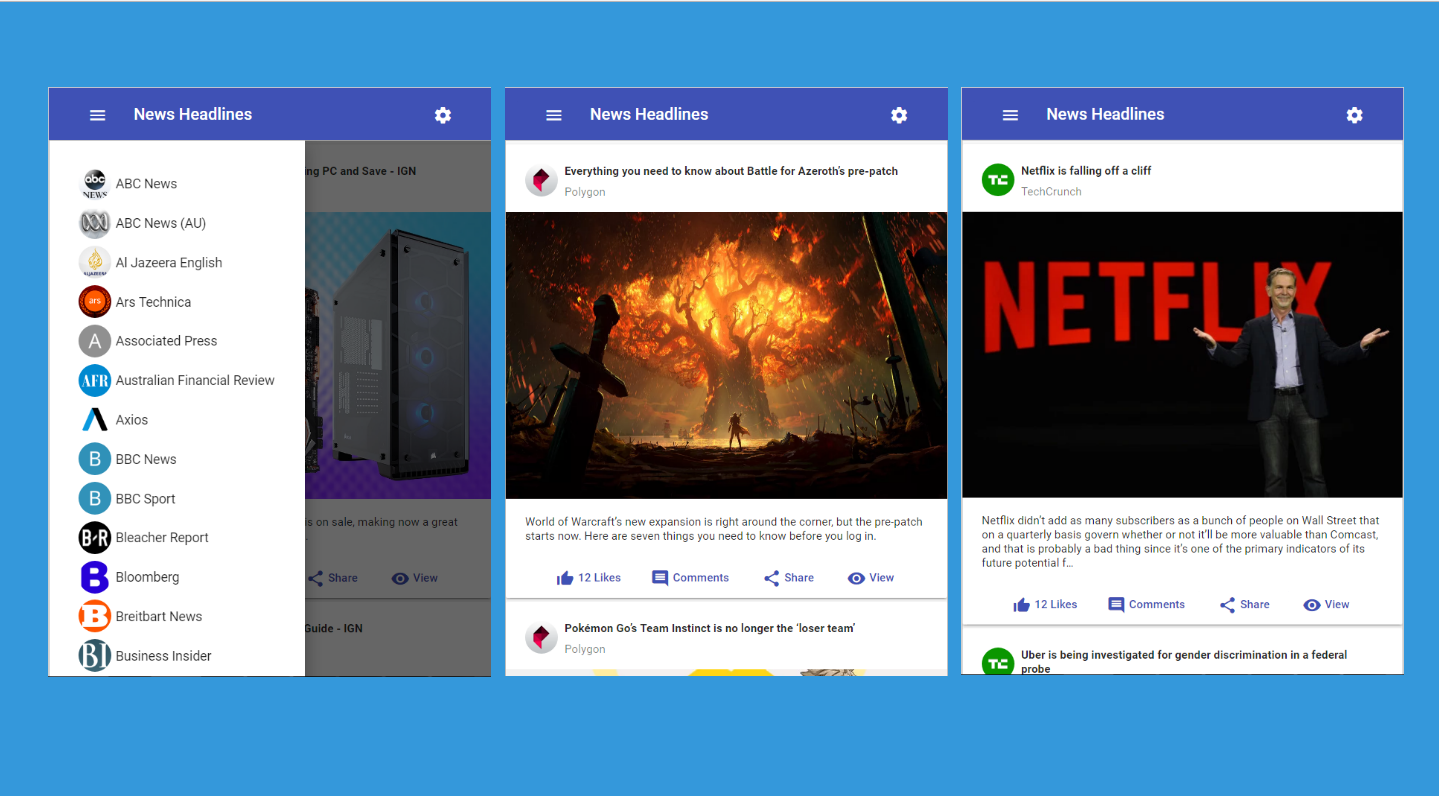Image resolution: width=1439 pixels, height=796 pixels.
Task: Like the Netflix falling off a cliff article
Action: click(1045, 605)
